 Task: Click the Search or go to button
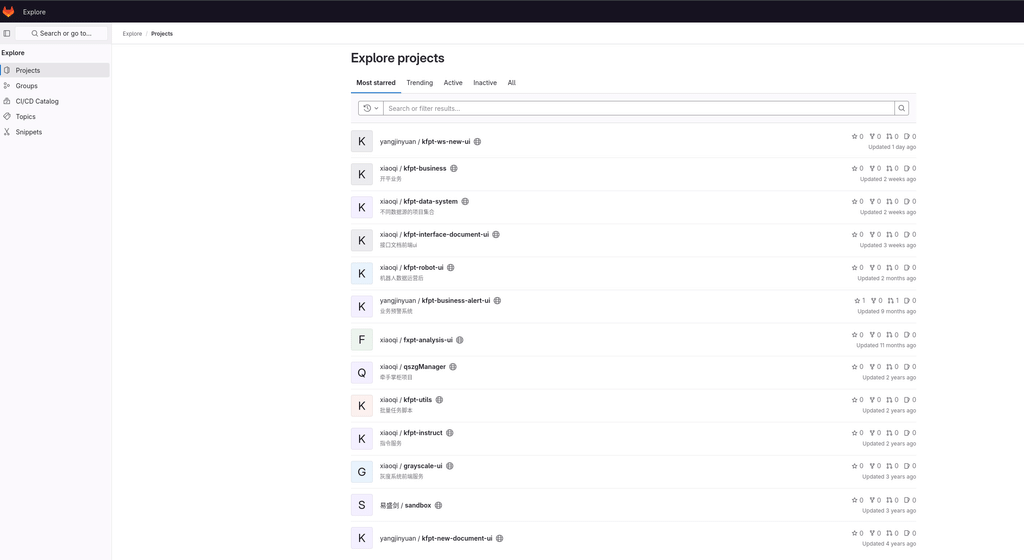(61, 33)
